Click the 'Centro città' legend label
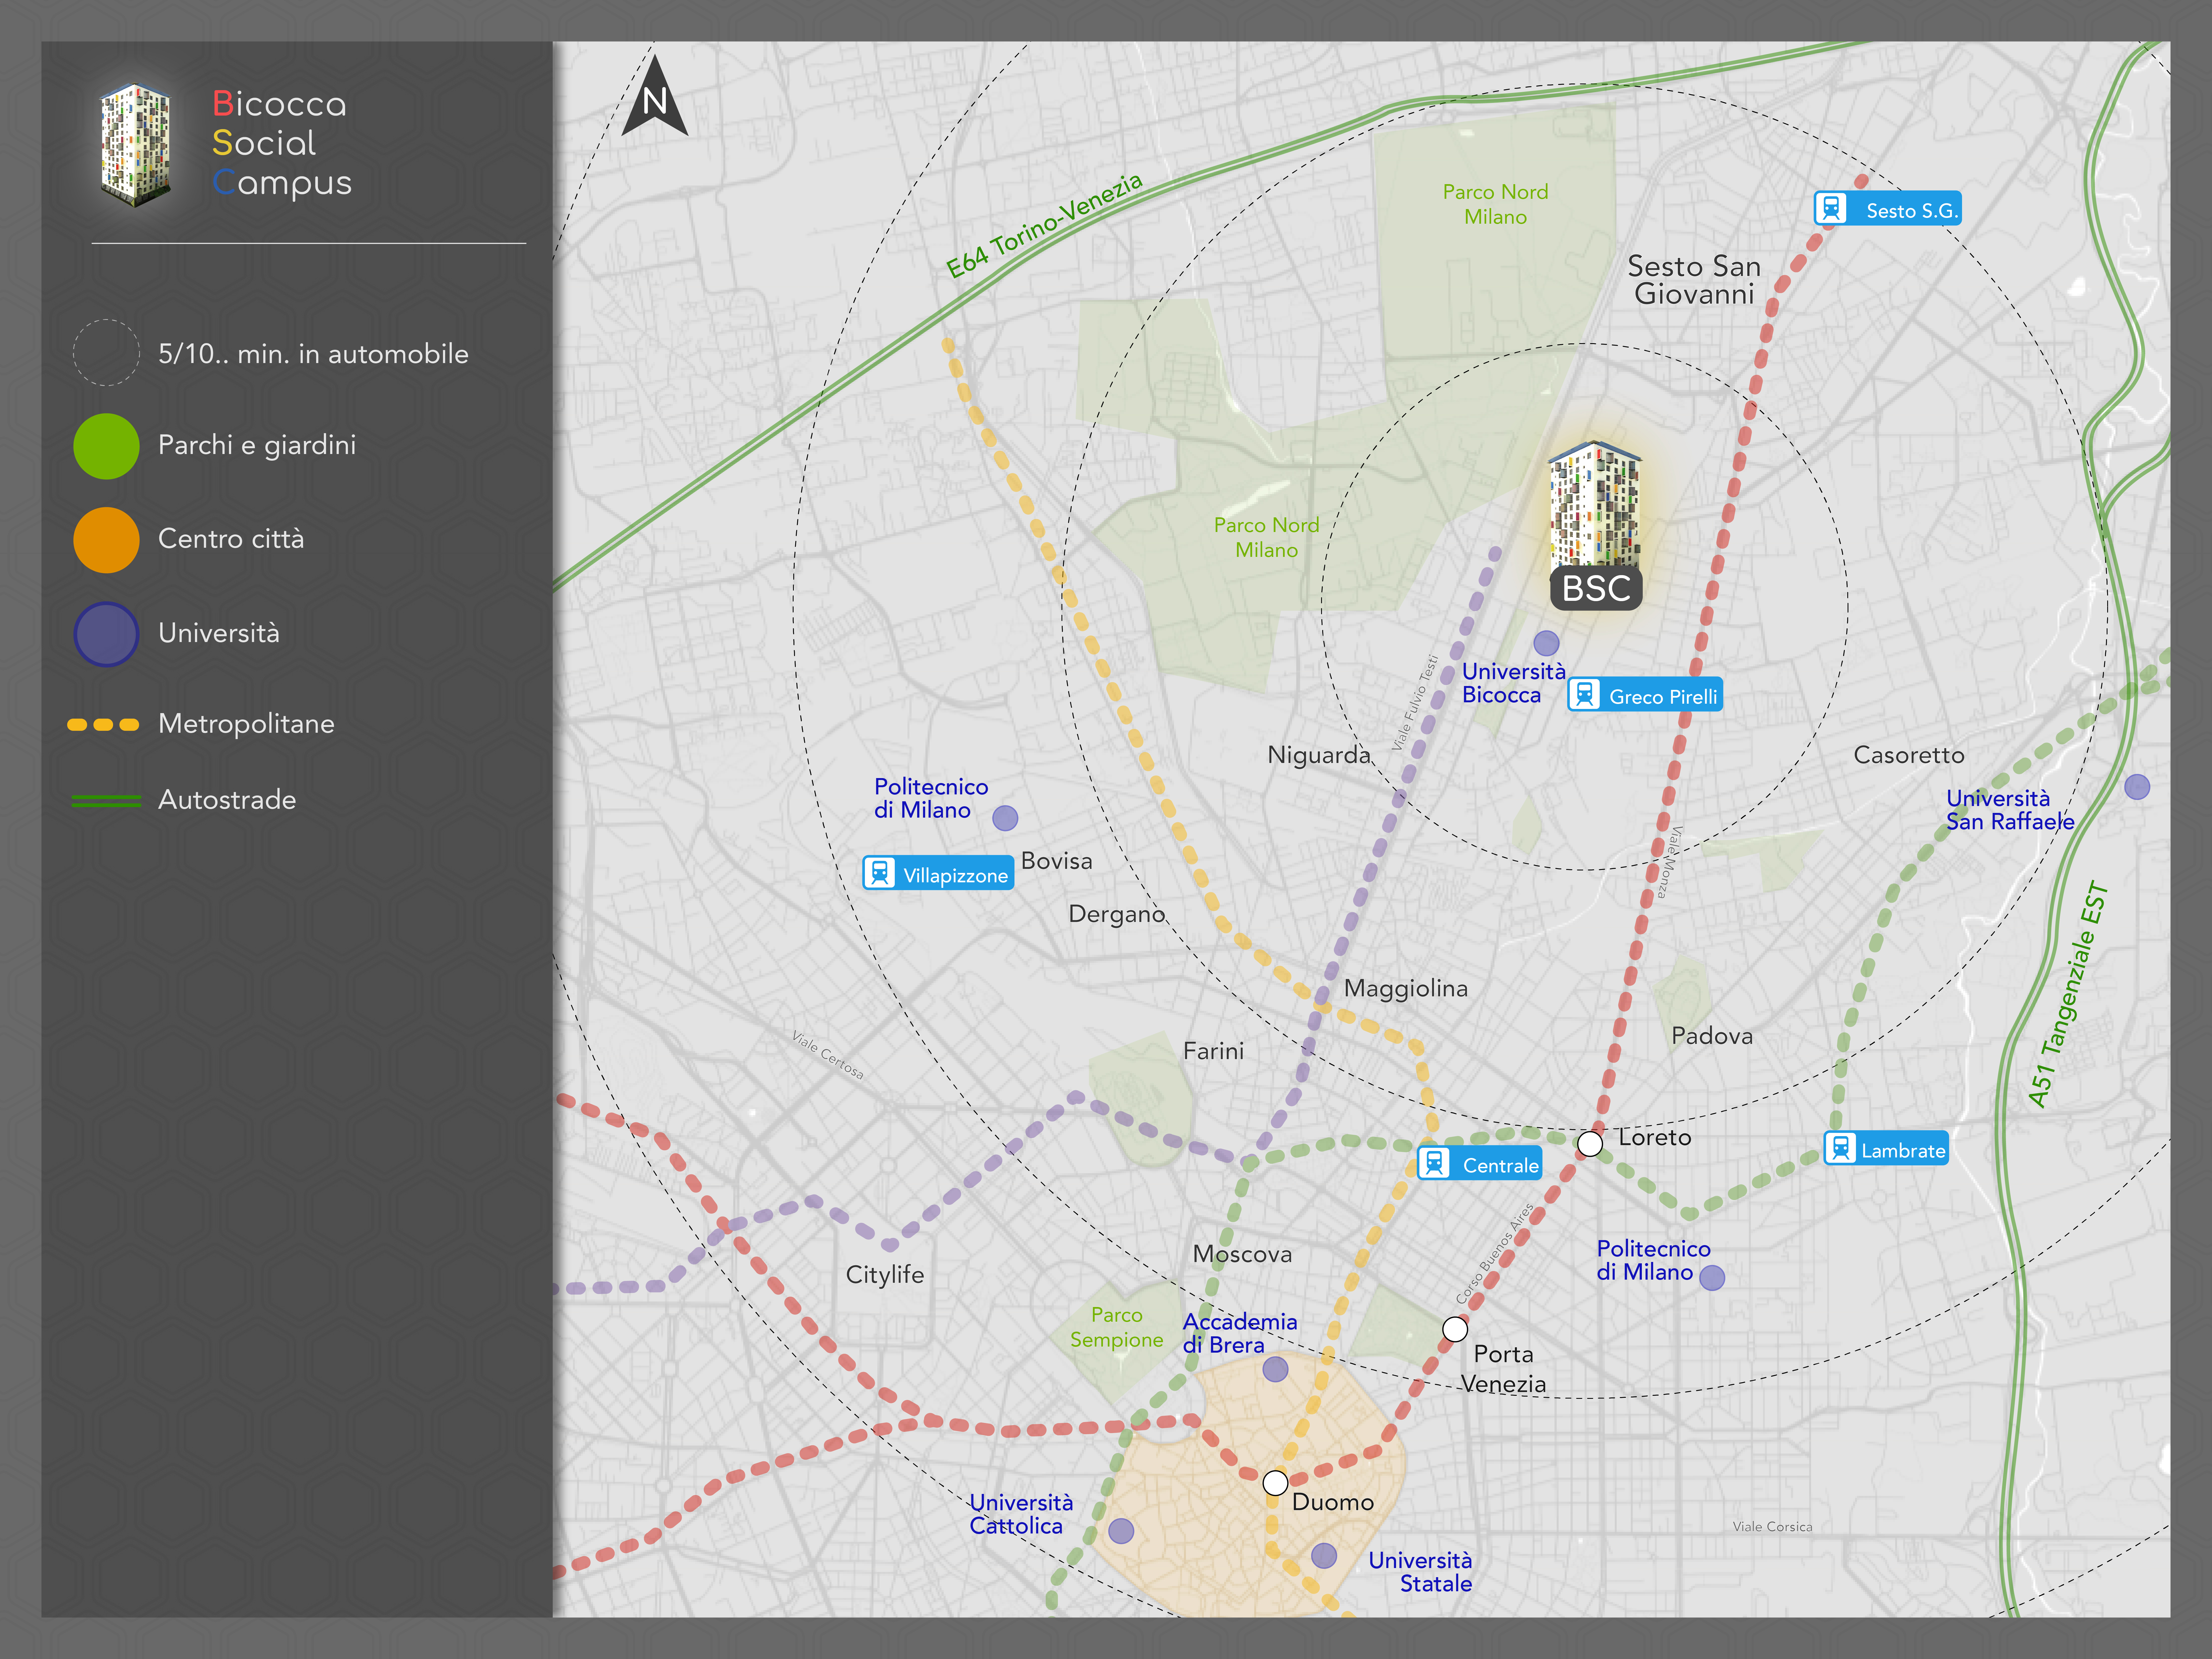Screen dimensions: 2212x1659 (231, 539)
